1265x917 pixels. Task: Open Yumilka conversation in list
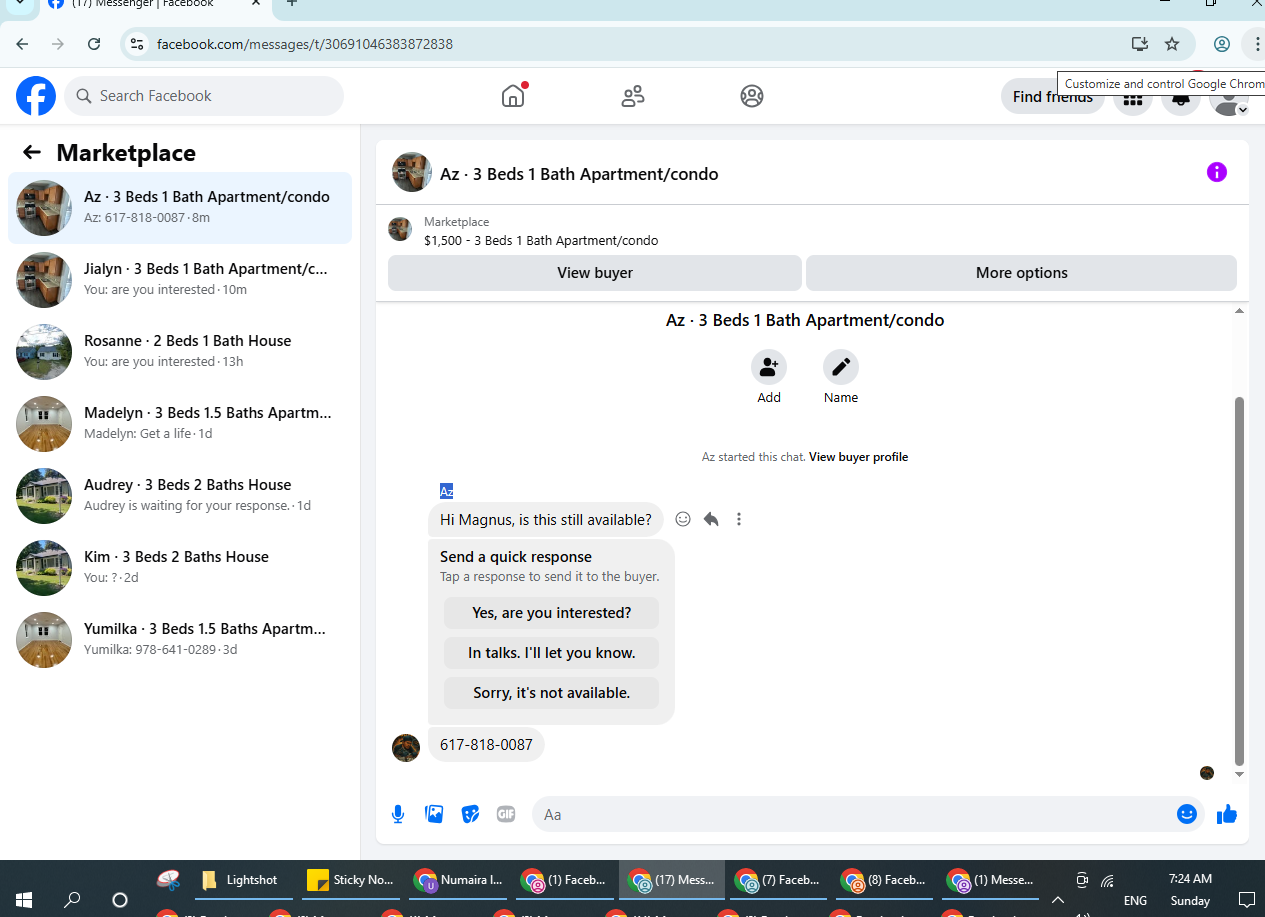[180, 640]
